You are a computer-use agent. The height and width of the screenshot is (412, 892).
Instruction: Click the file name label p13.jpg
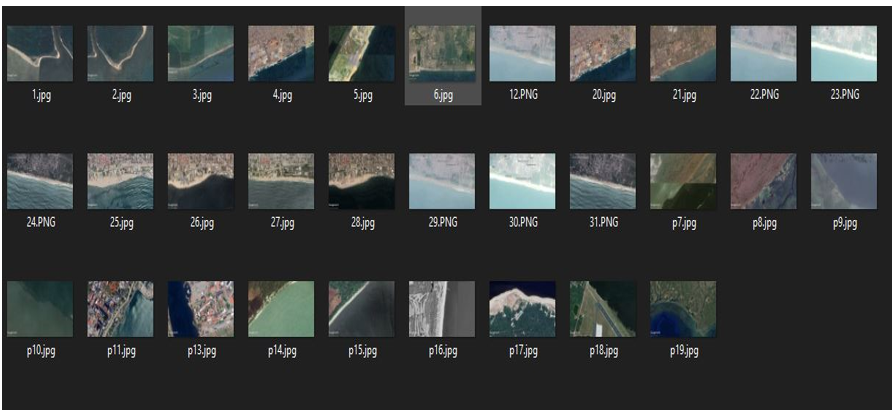pos(201,351)
